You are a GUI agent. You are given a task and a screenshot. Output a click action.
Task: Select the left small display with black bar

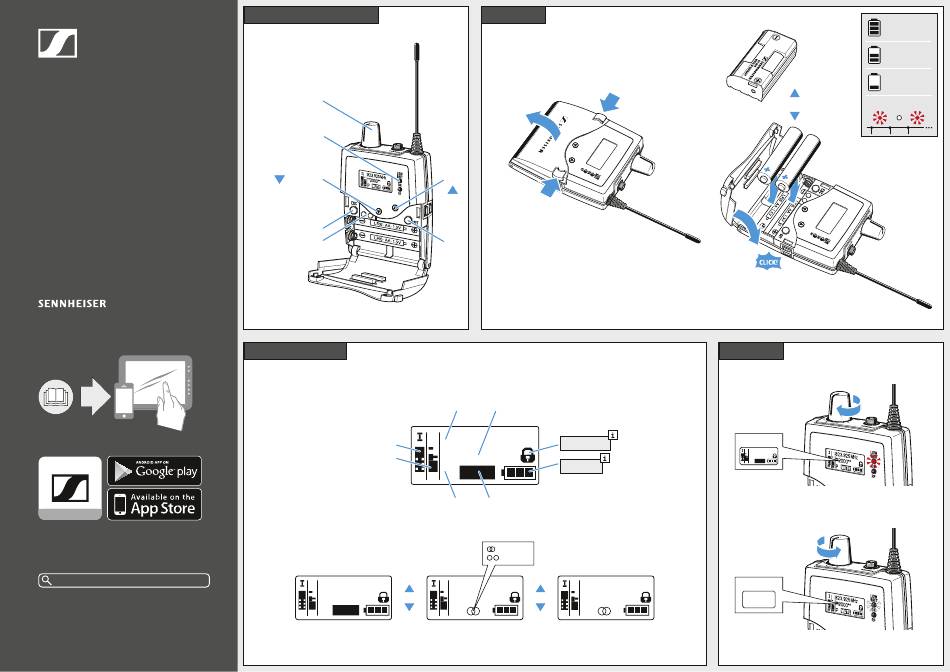(344, 598)
